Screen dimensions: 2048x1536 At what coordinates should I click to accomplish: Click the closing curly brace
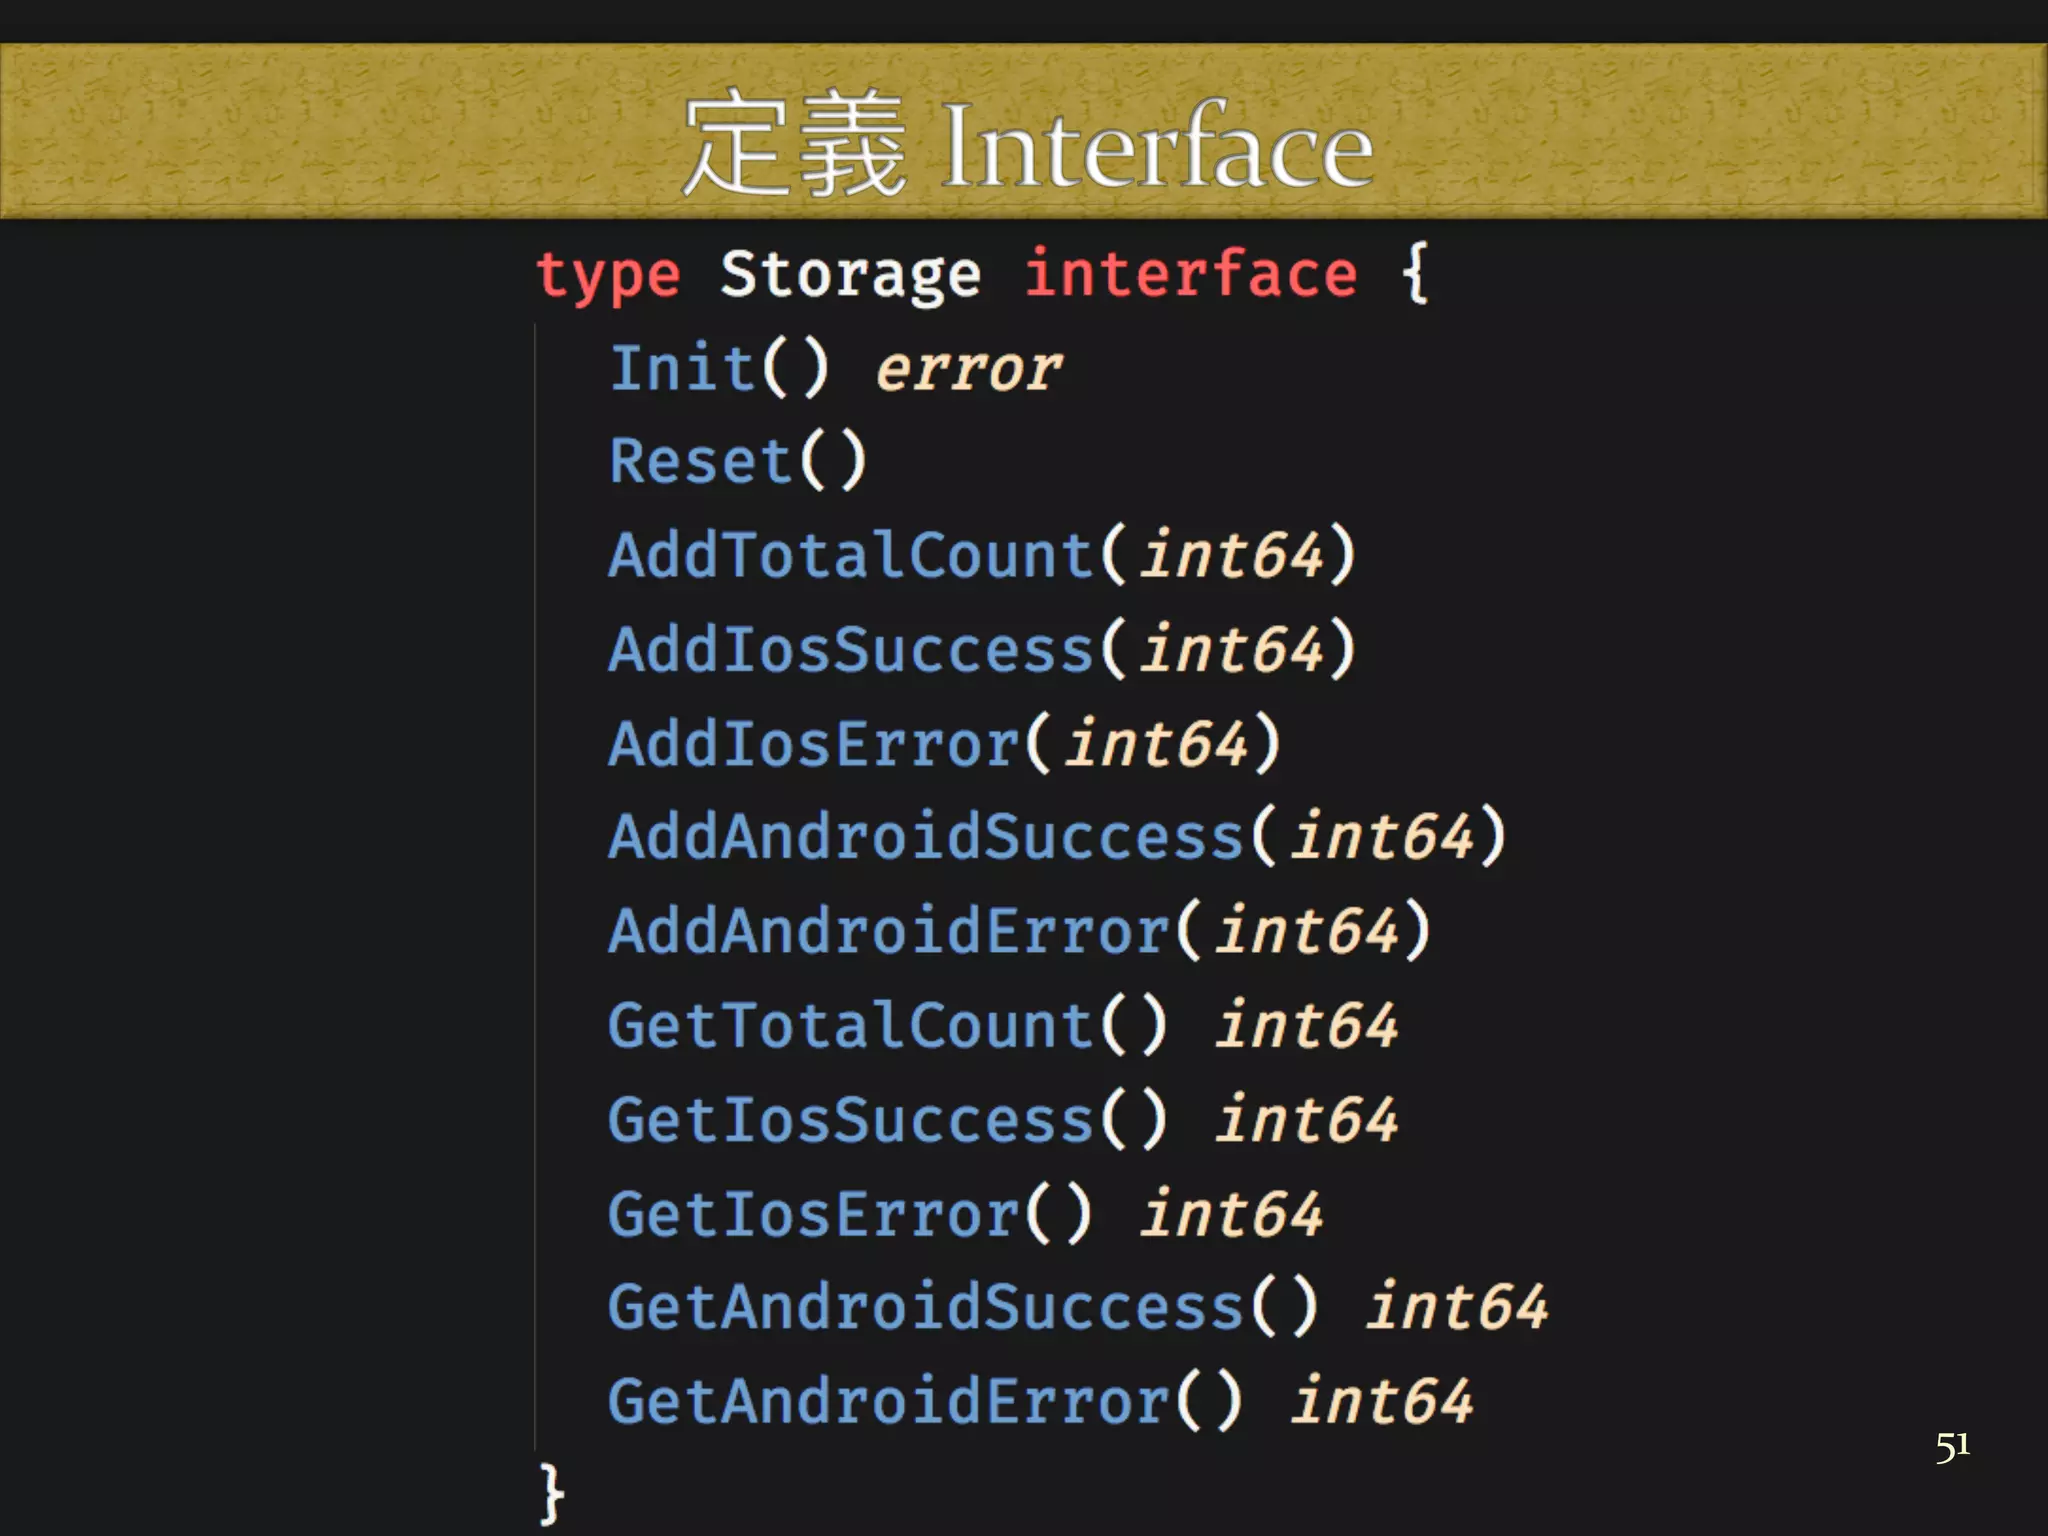(551, 1493)
